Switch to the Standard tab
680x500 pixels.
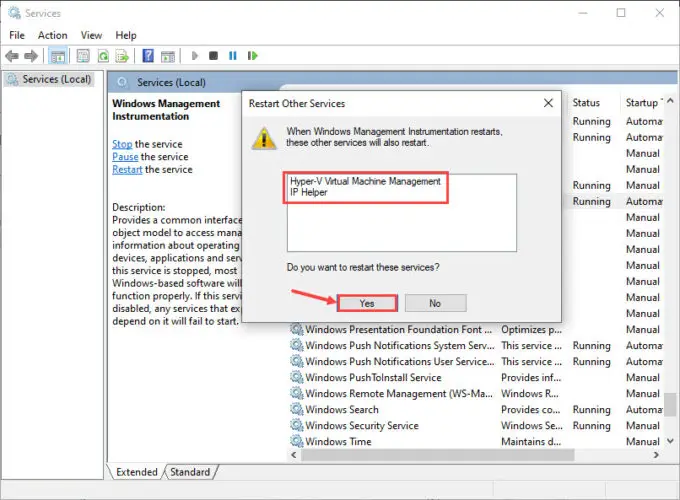190,472
